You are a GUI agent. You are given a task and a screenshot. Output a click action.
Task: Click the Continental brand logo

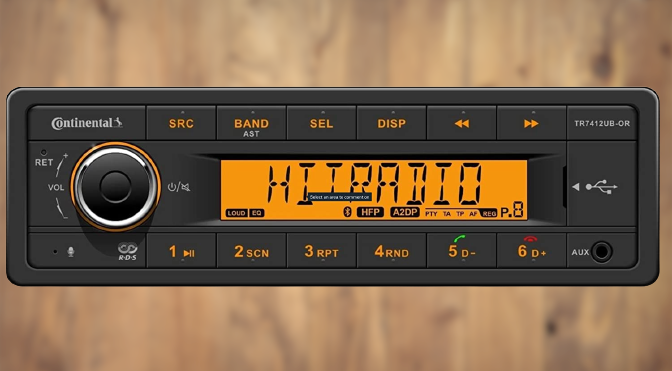click(87, 123)
